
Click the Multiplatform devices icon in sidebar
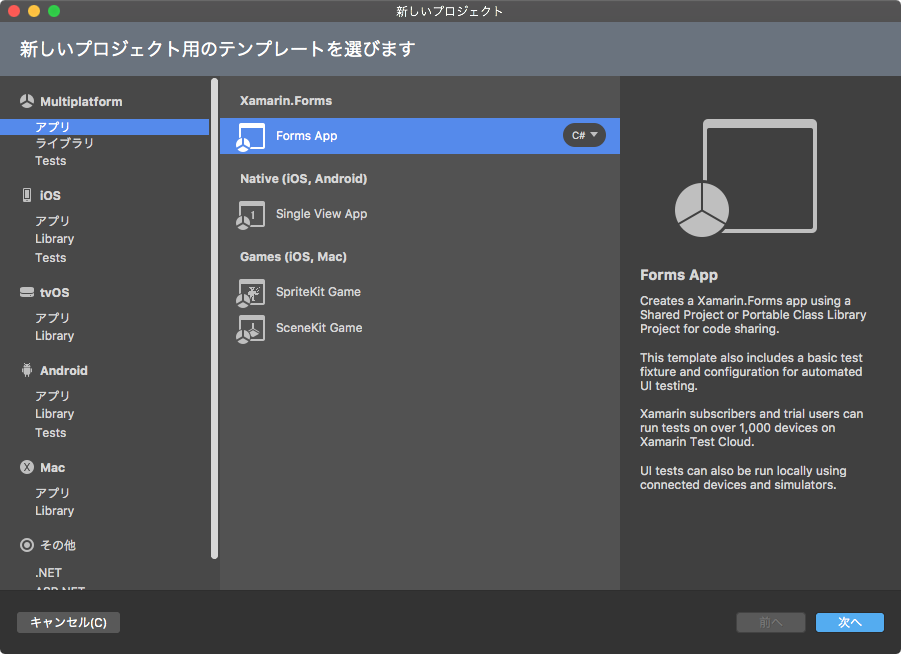(x=25, y=100)
